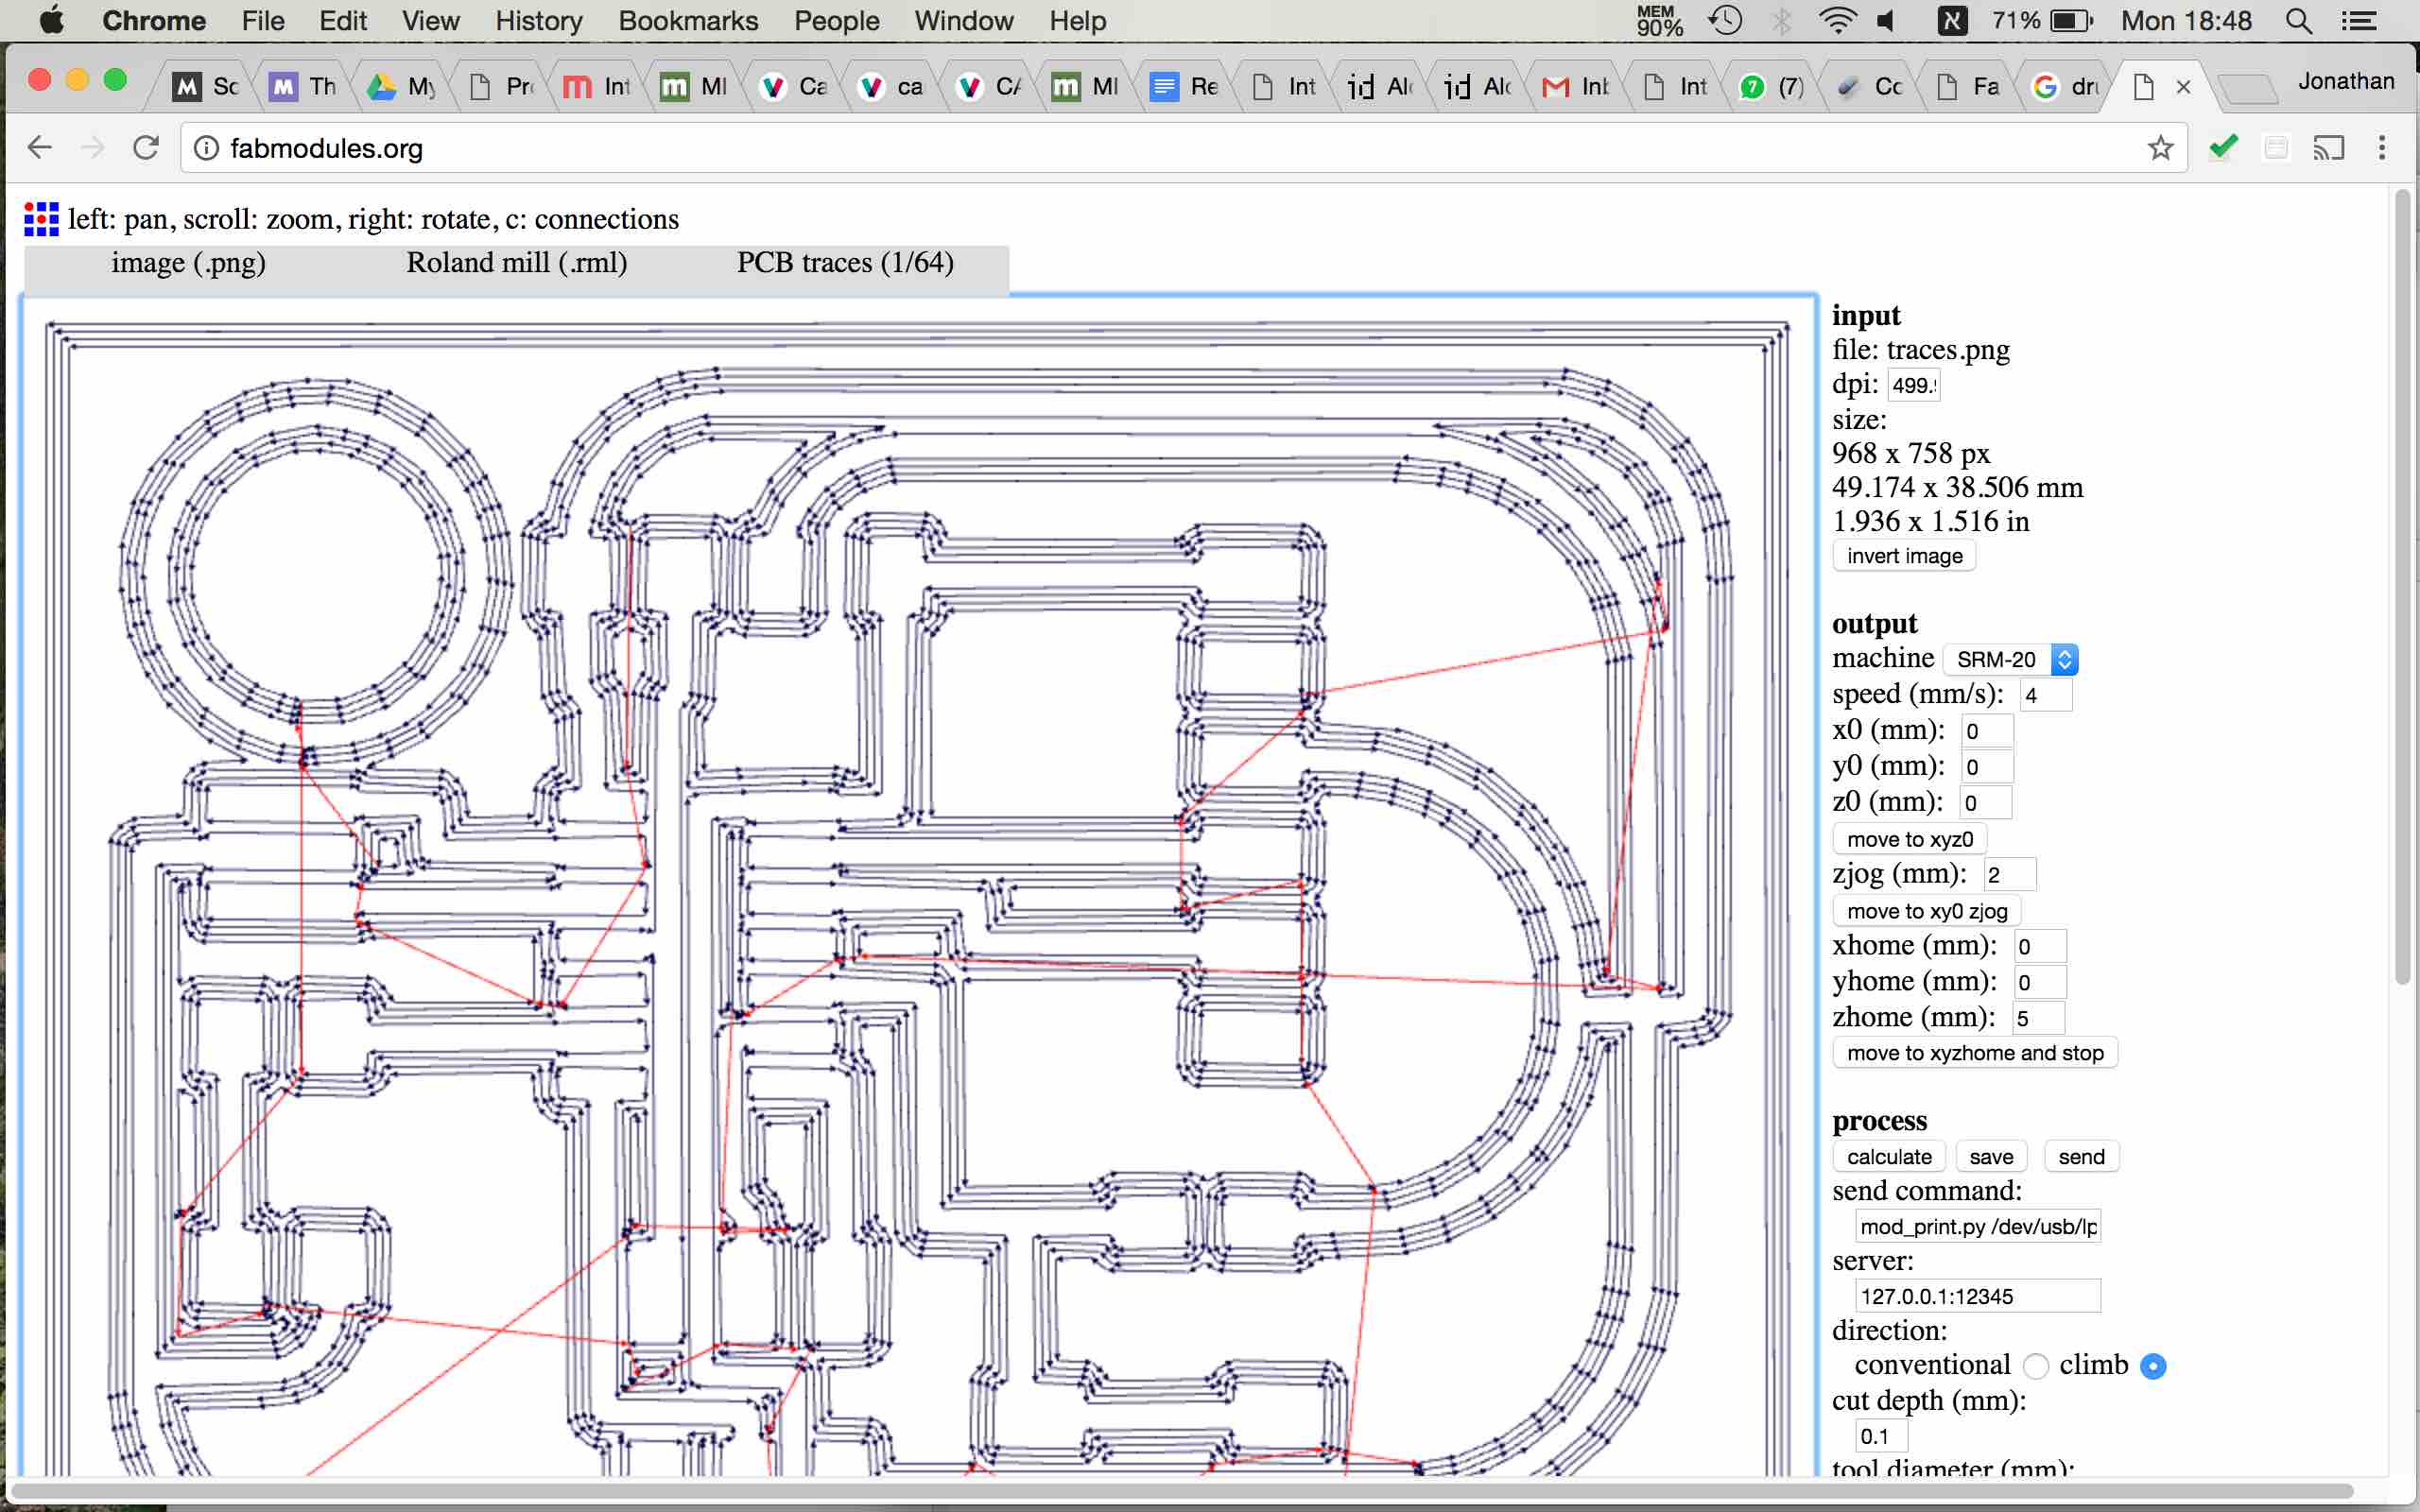This screenshot has height=1512, width=2420.
Task: Click the save button
Action: (x=1991, y=1157)
